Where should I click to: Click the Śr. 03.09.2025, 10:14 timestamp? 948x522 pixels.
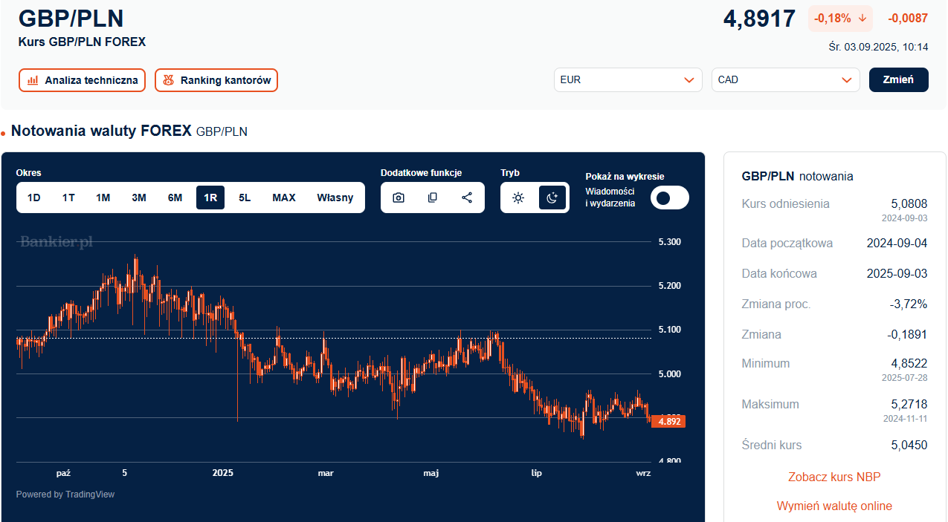tap(878, 47)
